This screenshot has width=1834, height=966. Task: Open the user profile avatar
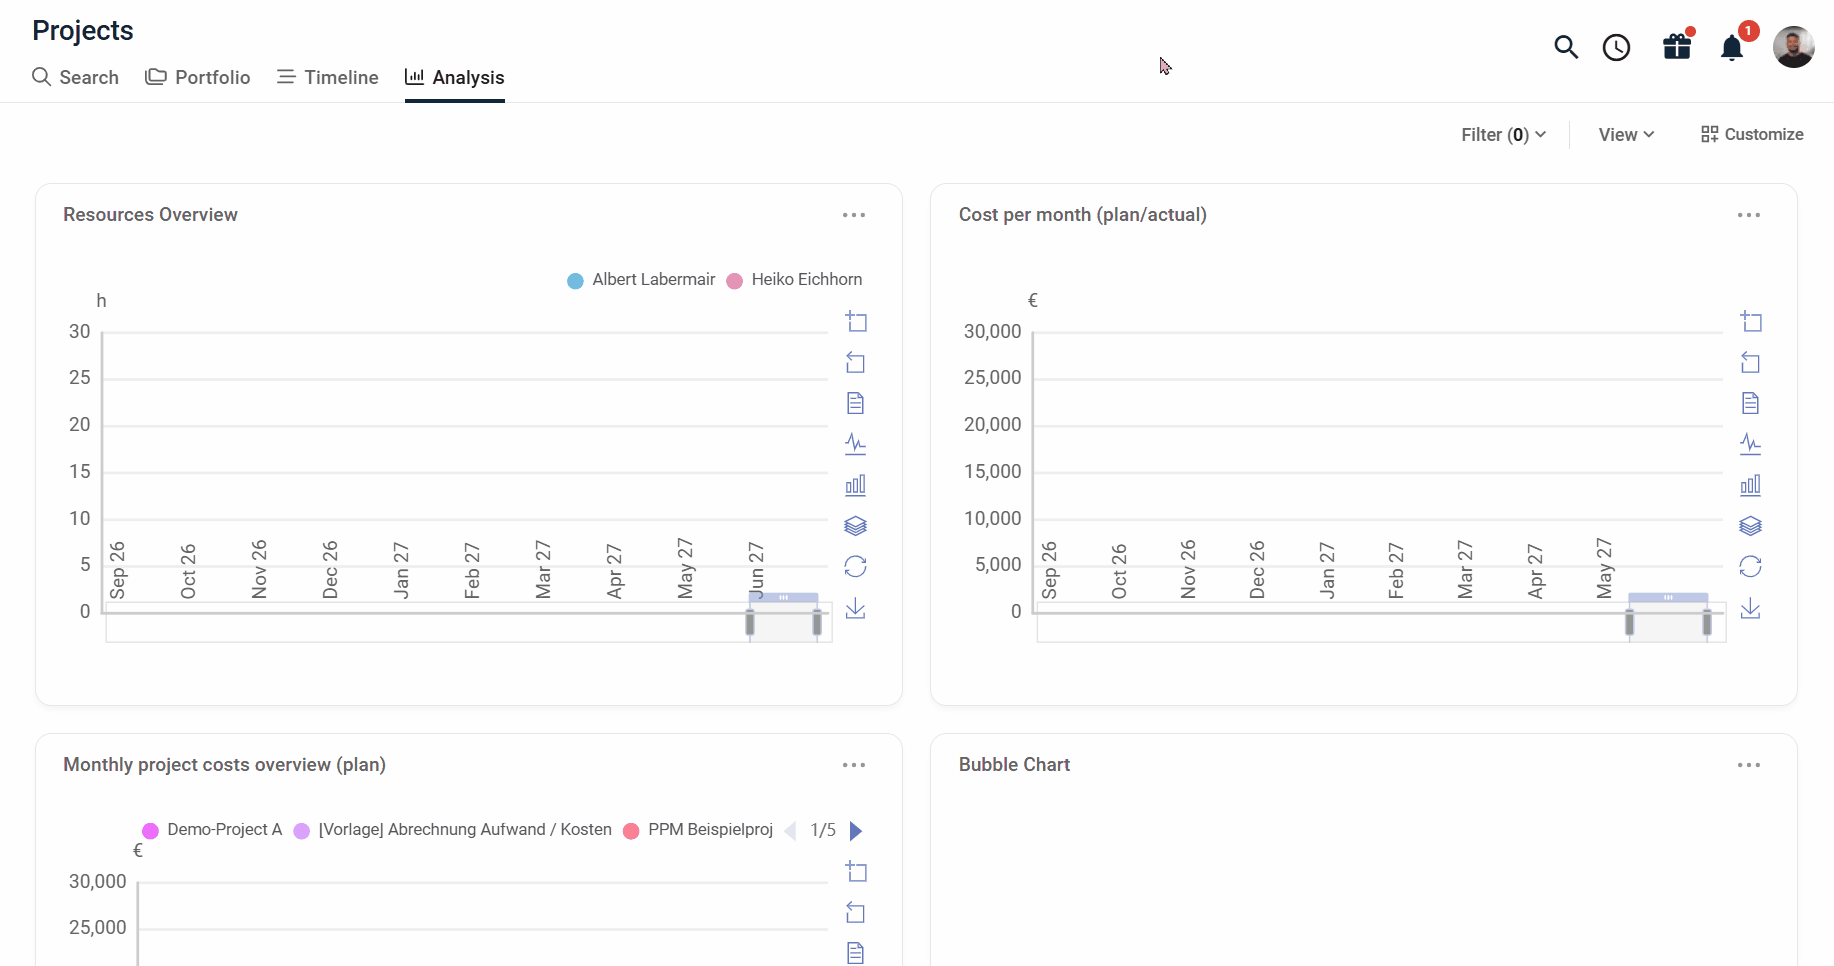(1793, 47)
